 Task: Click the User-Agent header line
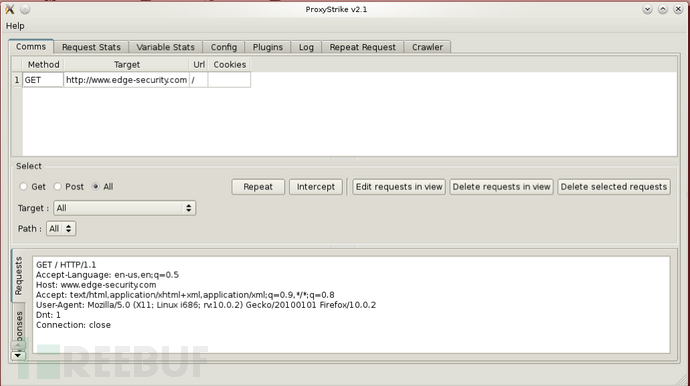[x=206, y=305]
